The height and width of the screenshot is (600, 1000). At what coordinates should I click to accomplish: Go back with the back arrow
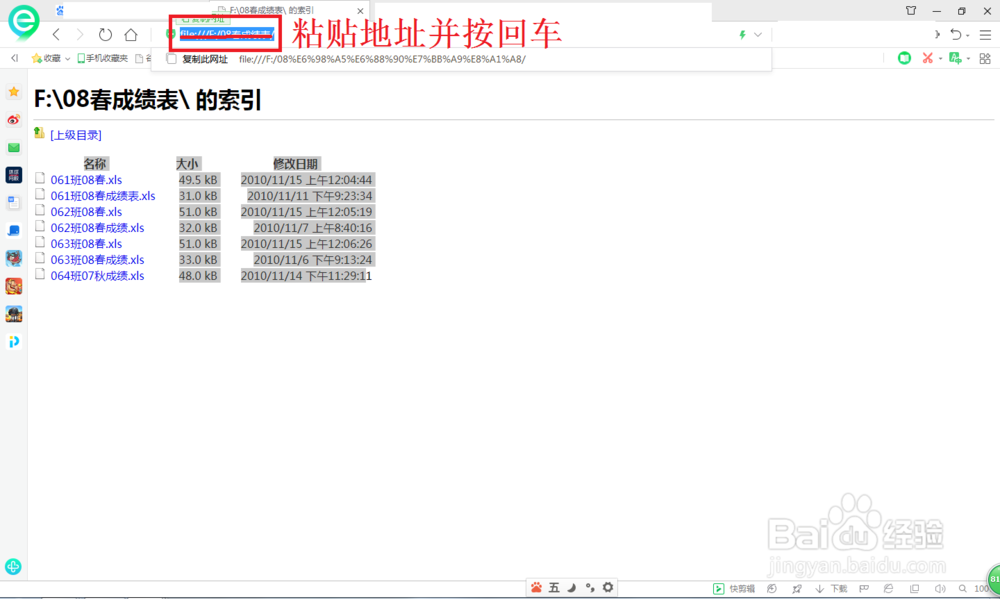[56, 34]
